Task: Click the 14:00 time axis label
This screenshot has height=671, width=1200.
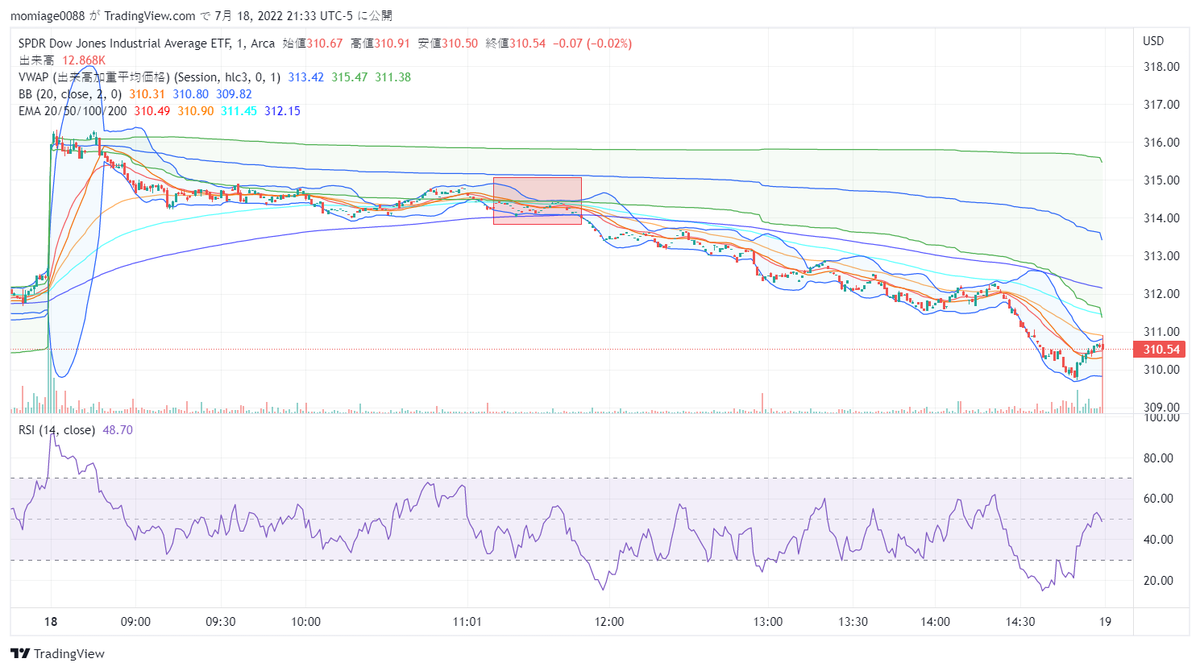Action: point(935,621)
